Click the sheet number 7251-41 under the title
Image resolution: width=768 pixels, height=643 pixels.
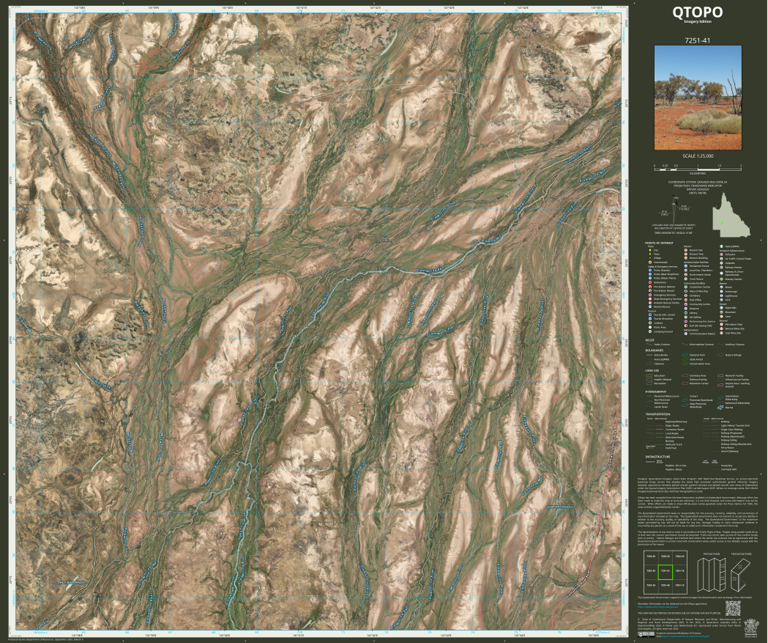click(x=697, y=41)
